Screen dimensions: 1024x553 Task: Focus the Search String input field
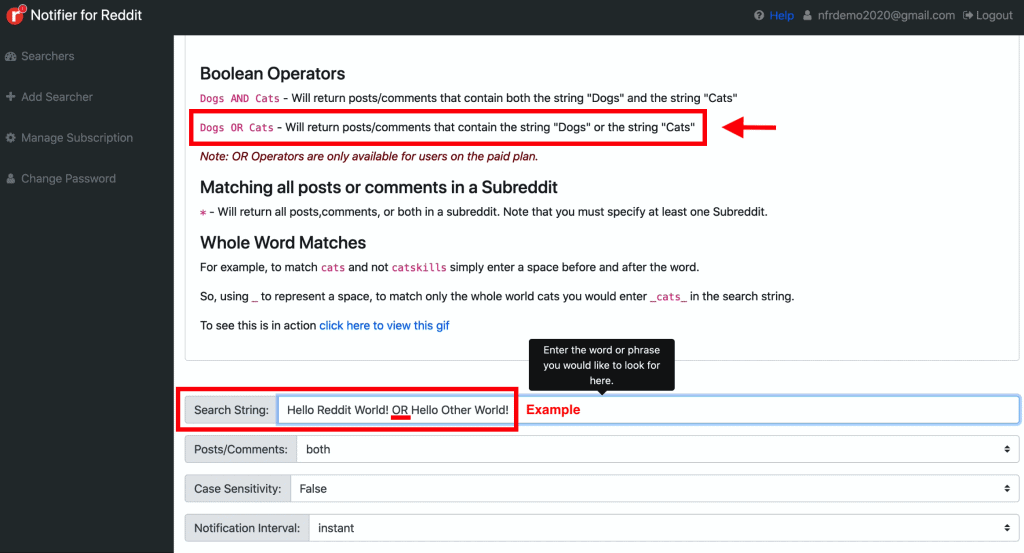click(x=648, y=410)
